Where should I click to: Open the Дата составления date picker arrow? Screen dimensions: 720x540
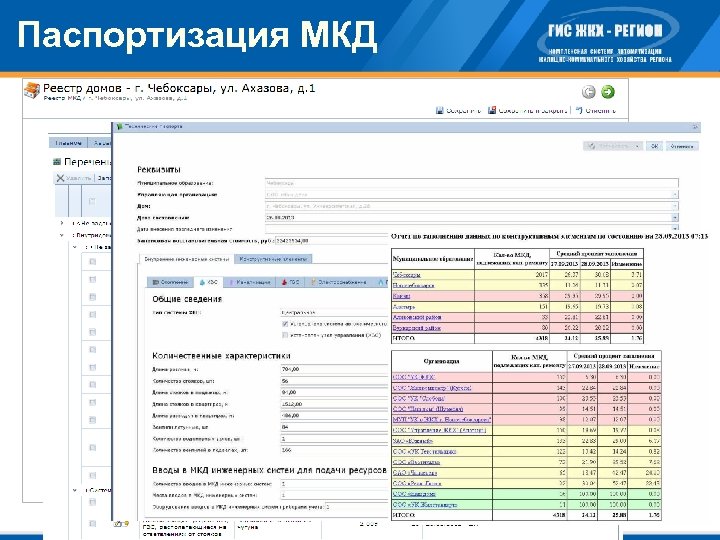pos(675,218)
